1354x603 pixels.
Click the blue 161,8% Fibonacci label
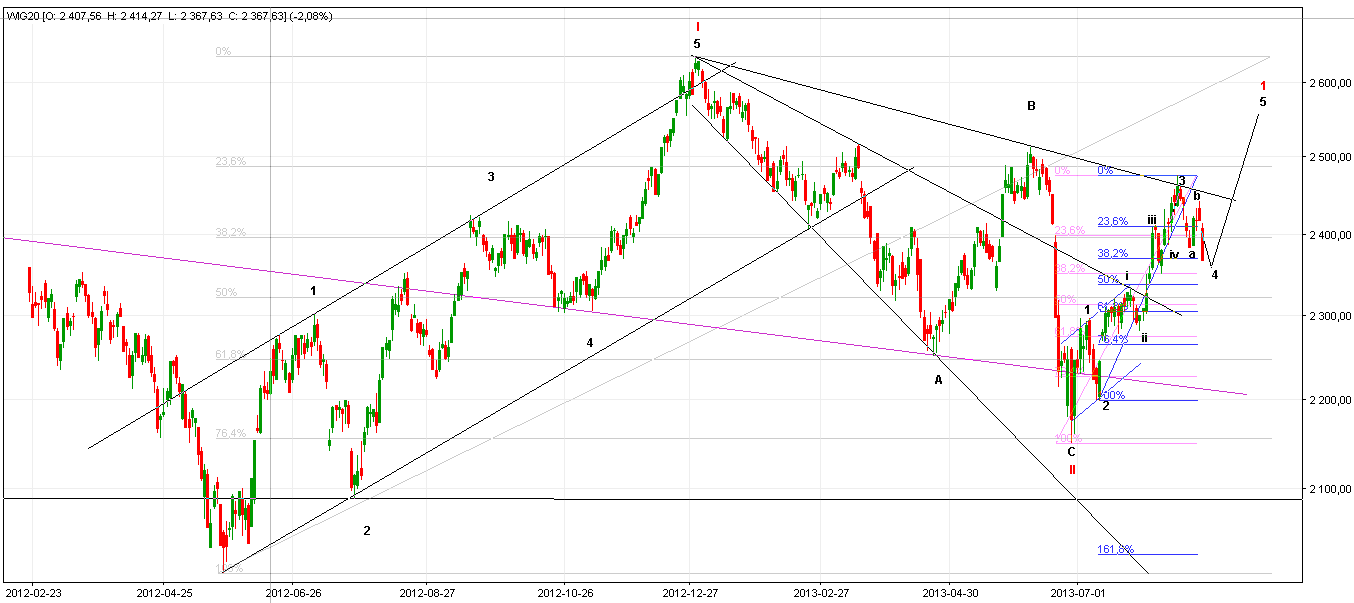(1115, 549)
